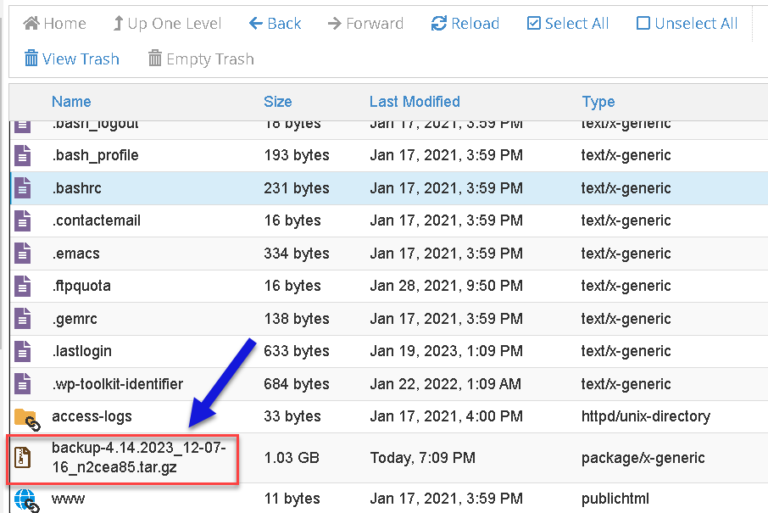This screenshot has height=513, width=768.
Task: Click the .wp-toolkit-identifier file icon
Action: (22, 384)
